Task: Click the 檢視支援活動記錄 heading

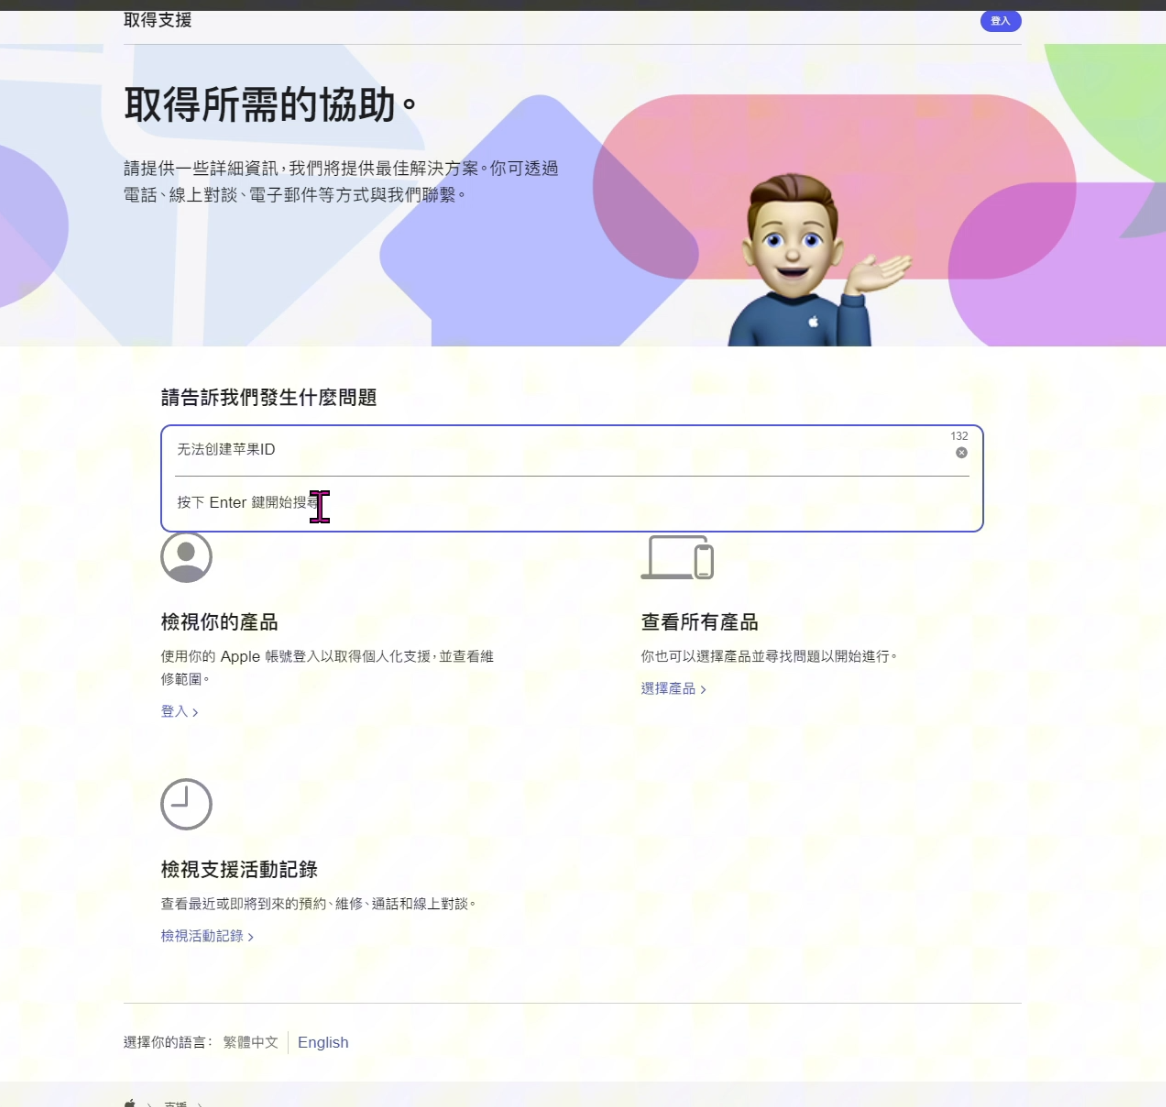Action: (239, 869)
